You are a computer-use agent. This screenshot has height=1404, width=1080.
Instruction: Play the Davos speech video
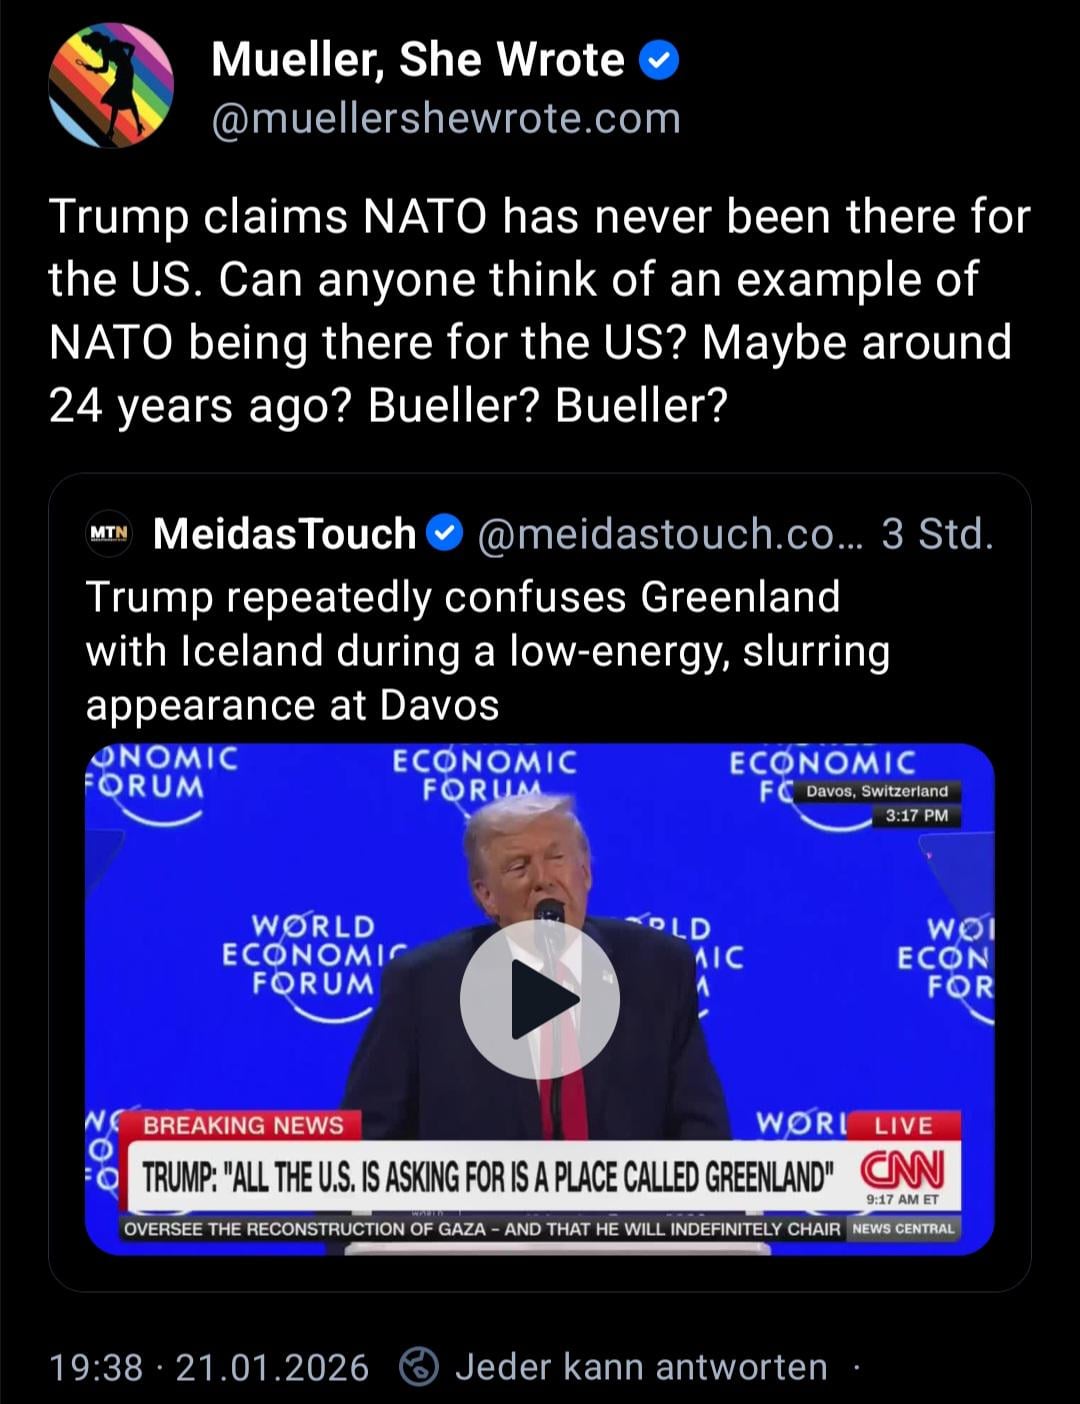pos(539,998)
